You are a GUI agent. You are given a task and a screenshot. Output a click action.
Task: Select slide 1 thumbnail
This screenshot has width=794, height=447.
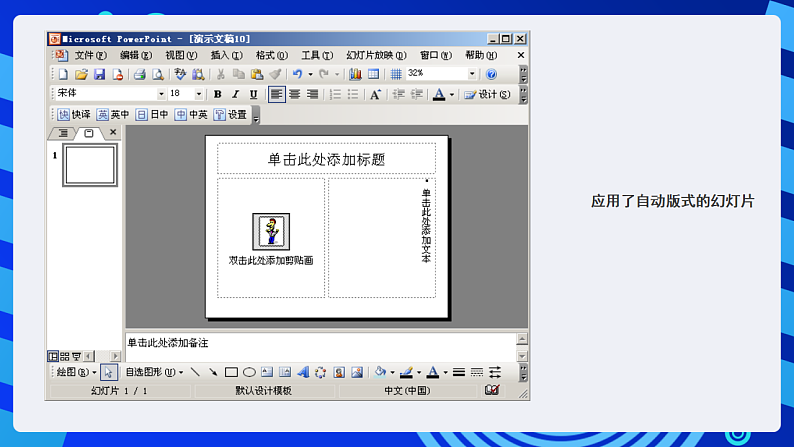click(90, 165)
